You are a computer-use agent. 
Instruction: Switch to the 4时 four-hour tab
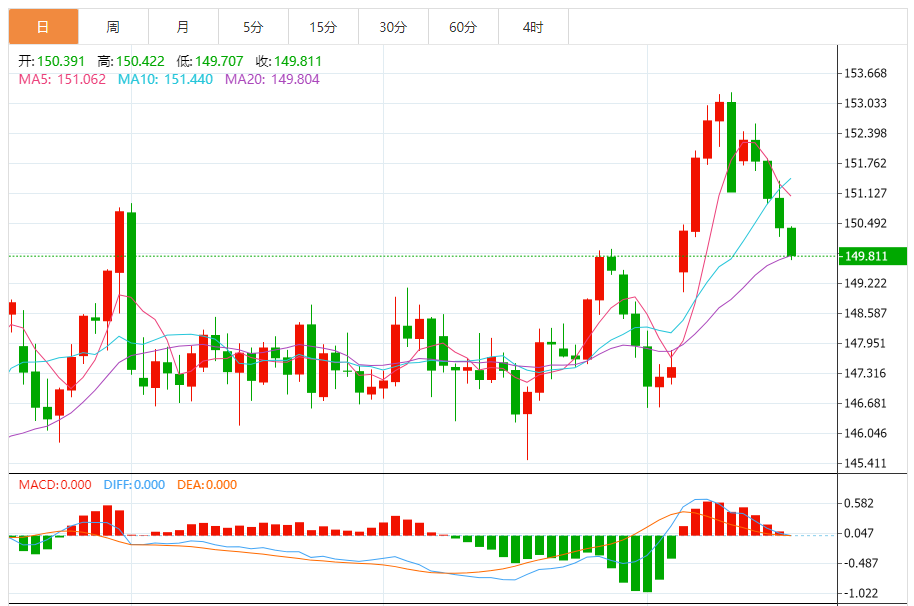(533, 27)
